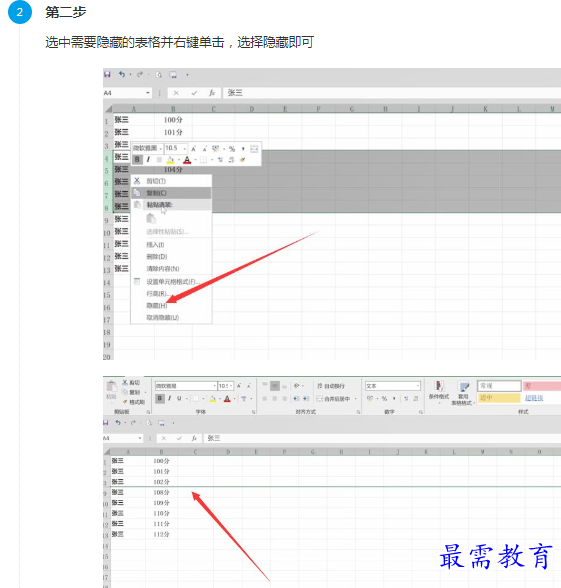Click cell containing 112分 in lower sheet
This screenshot has width=561, height=588.
coord(161,534)
